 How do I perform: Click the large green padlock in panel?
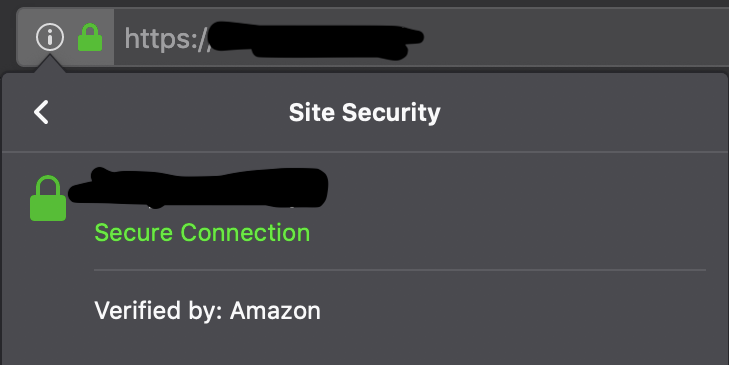(x=48, y=198)
